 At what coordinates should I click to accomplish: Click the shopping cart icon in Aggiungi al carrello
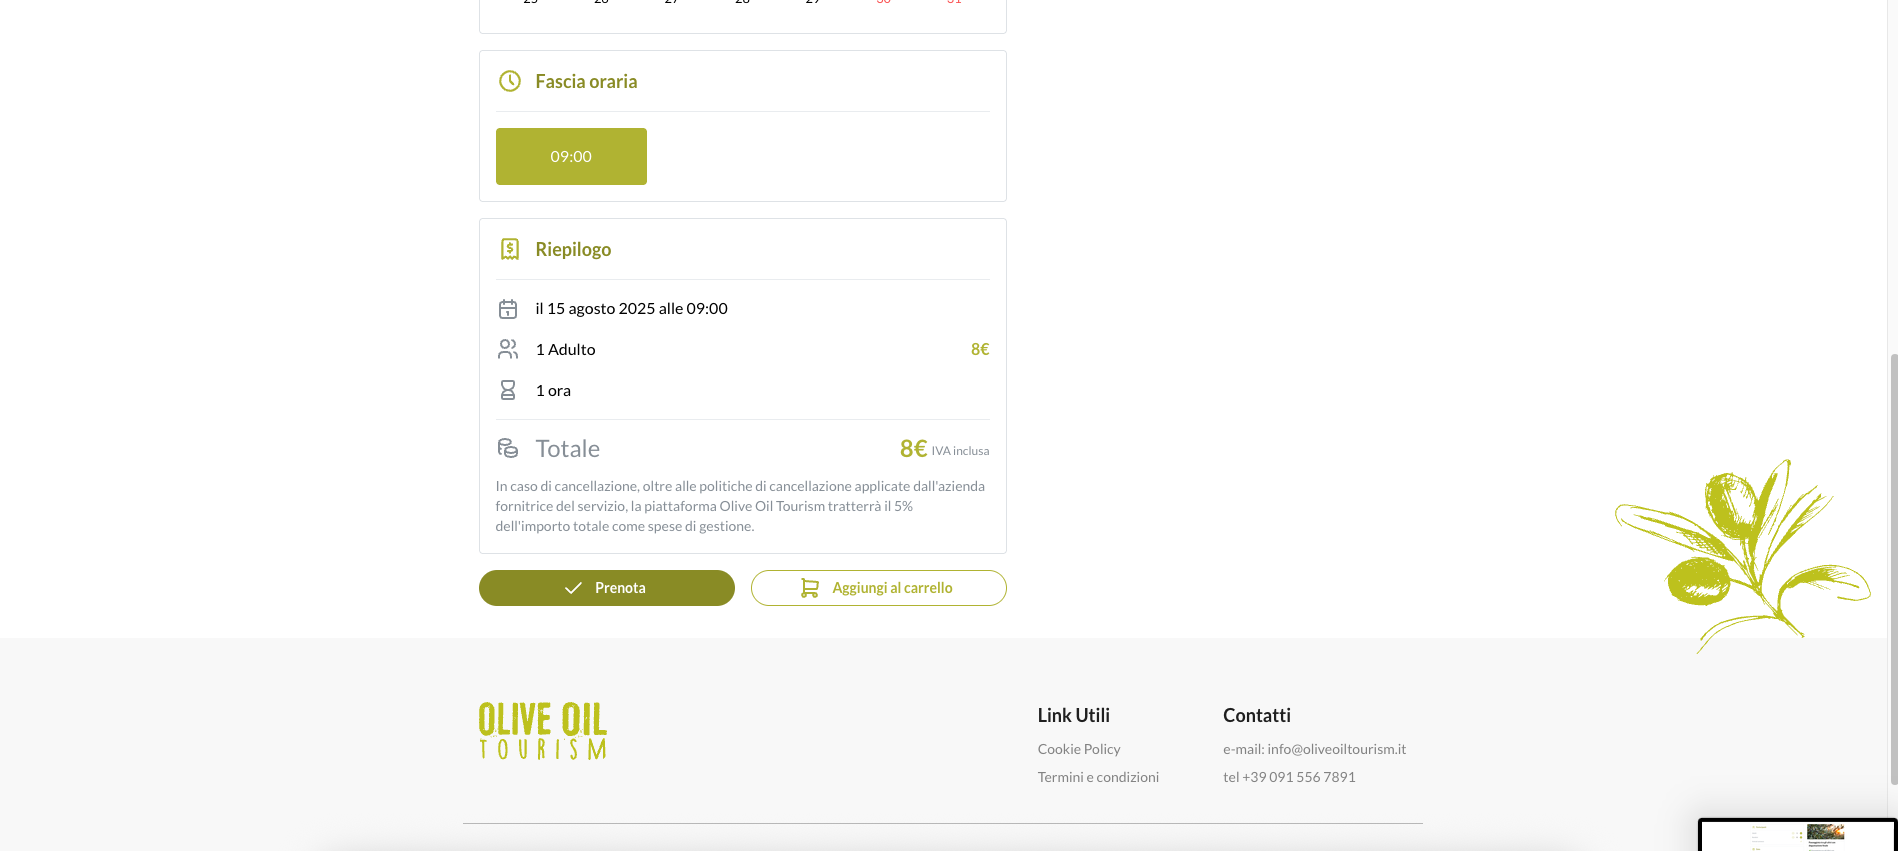(x=810, y=588)
